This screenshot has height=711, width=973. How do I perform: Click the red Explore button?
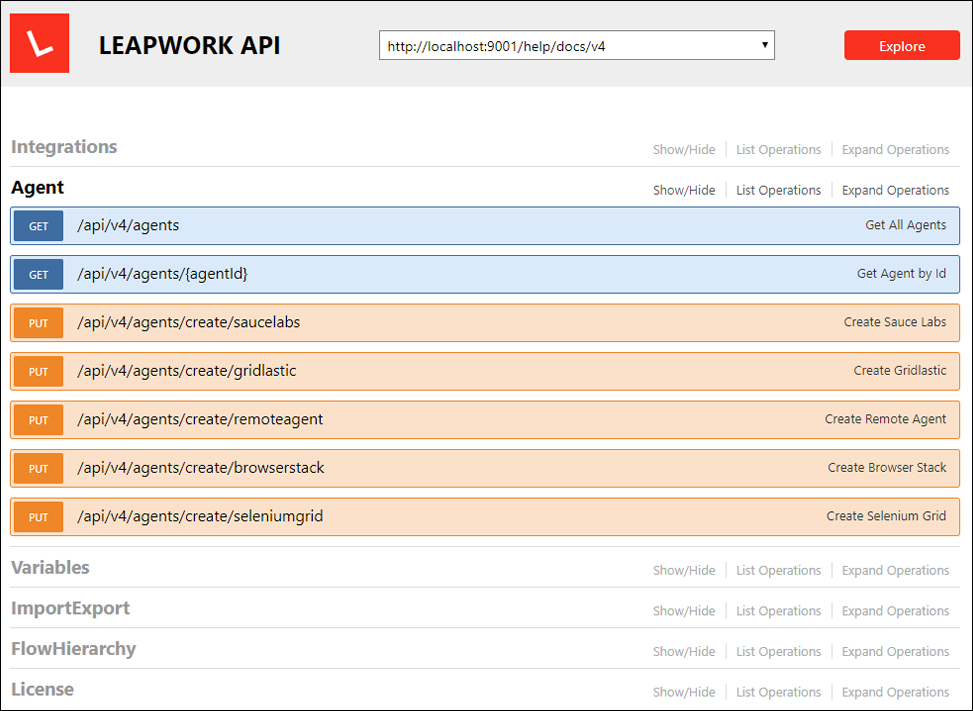[902, 45]
